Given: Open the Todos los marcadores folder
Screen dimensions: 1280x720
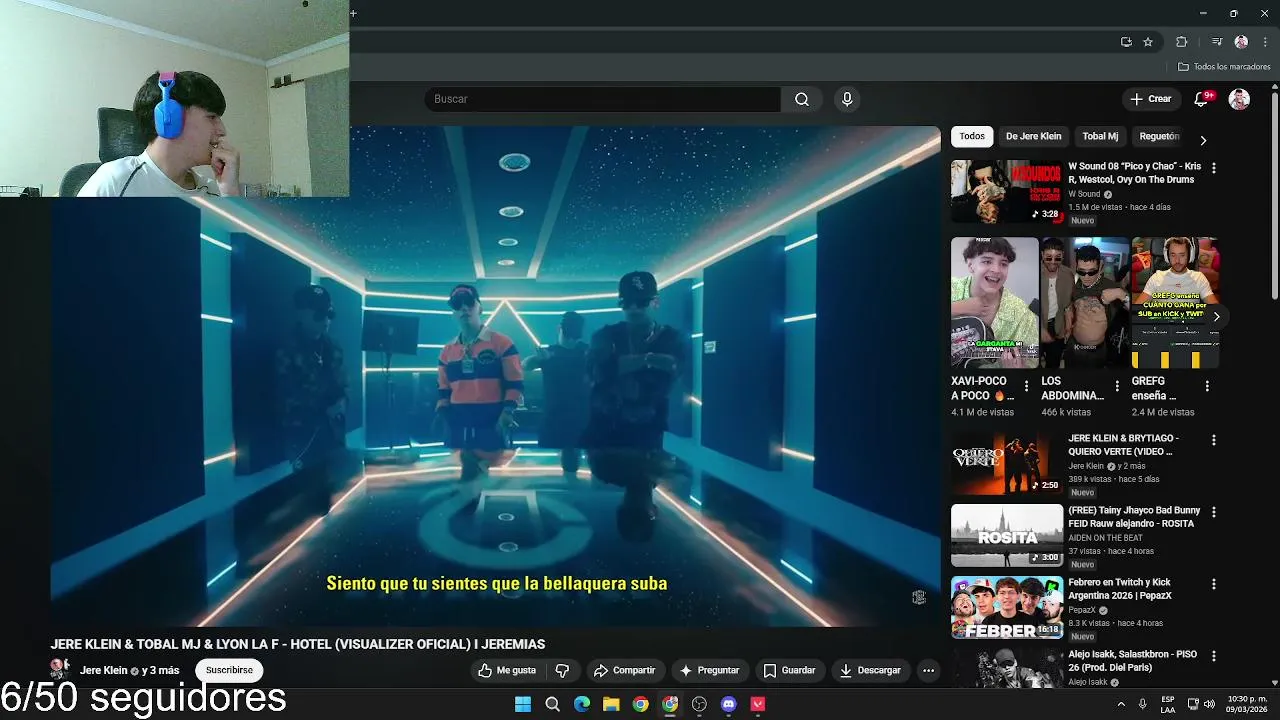Looking at the screenshot, I should [x=1224, y=67].
